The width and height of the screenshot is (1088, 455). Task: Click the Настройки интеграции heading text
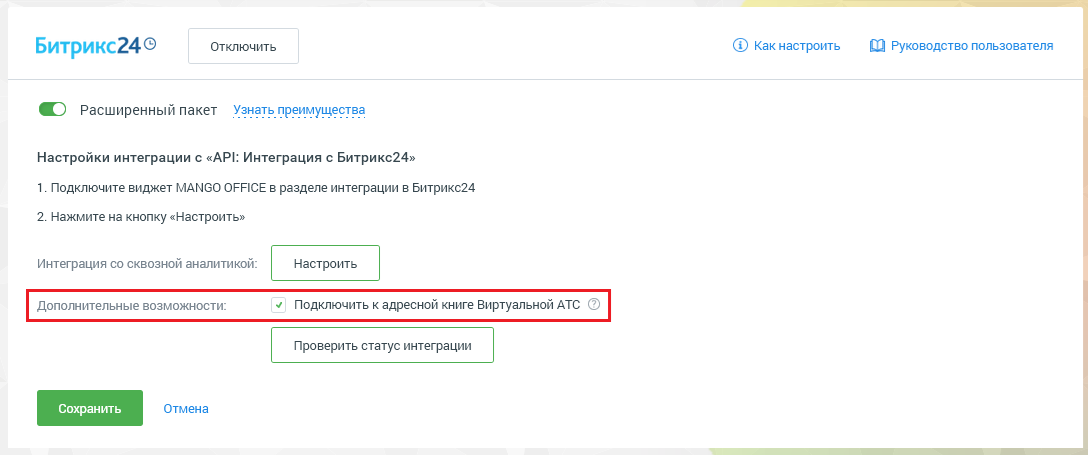[x=226, y=158]
